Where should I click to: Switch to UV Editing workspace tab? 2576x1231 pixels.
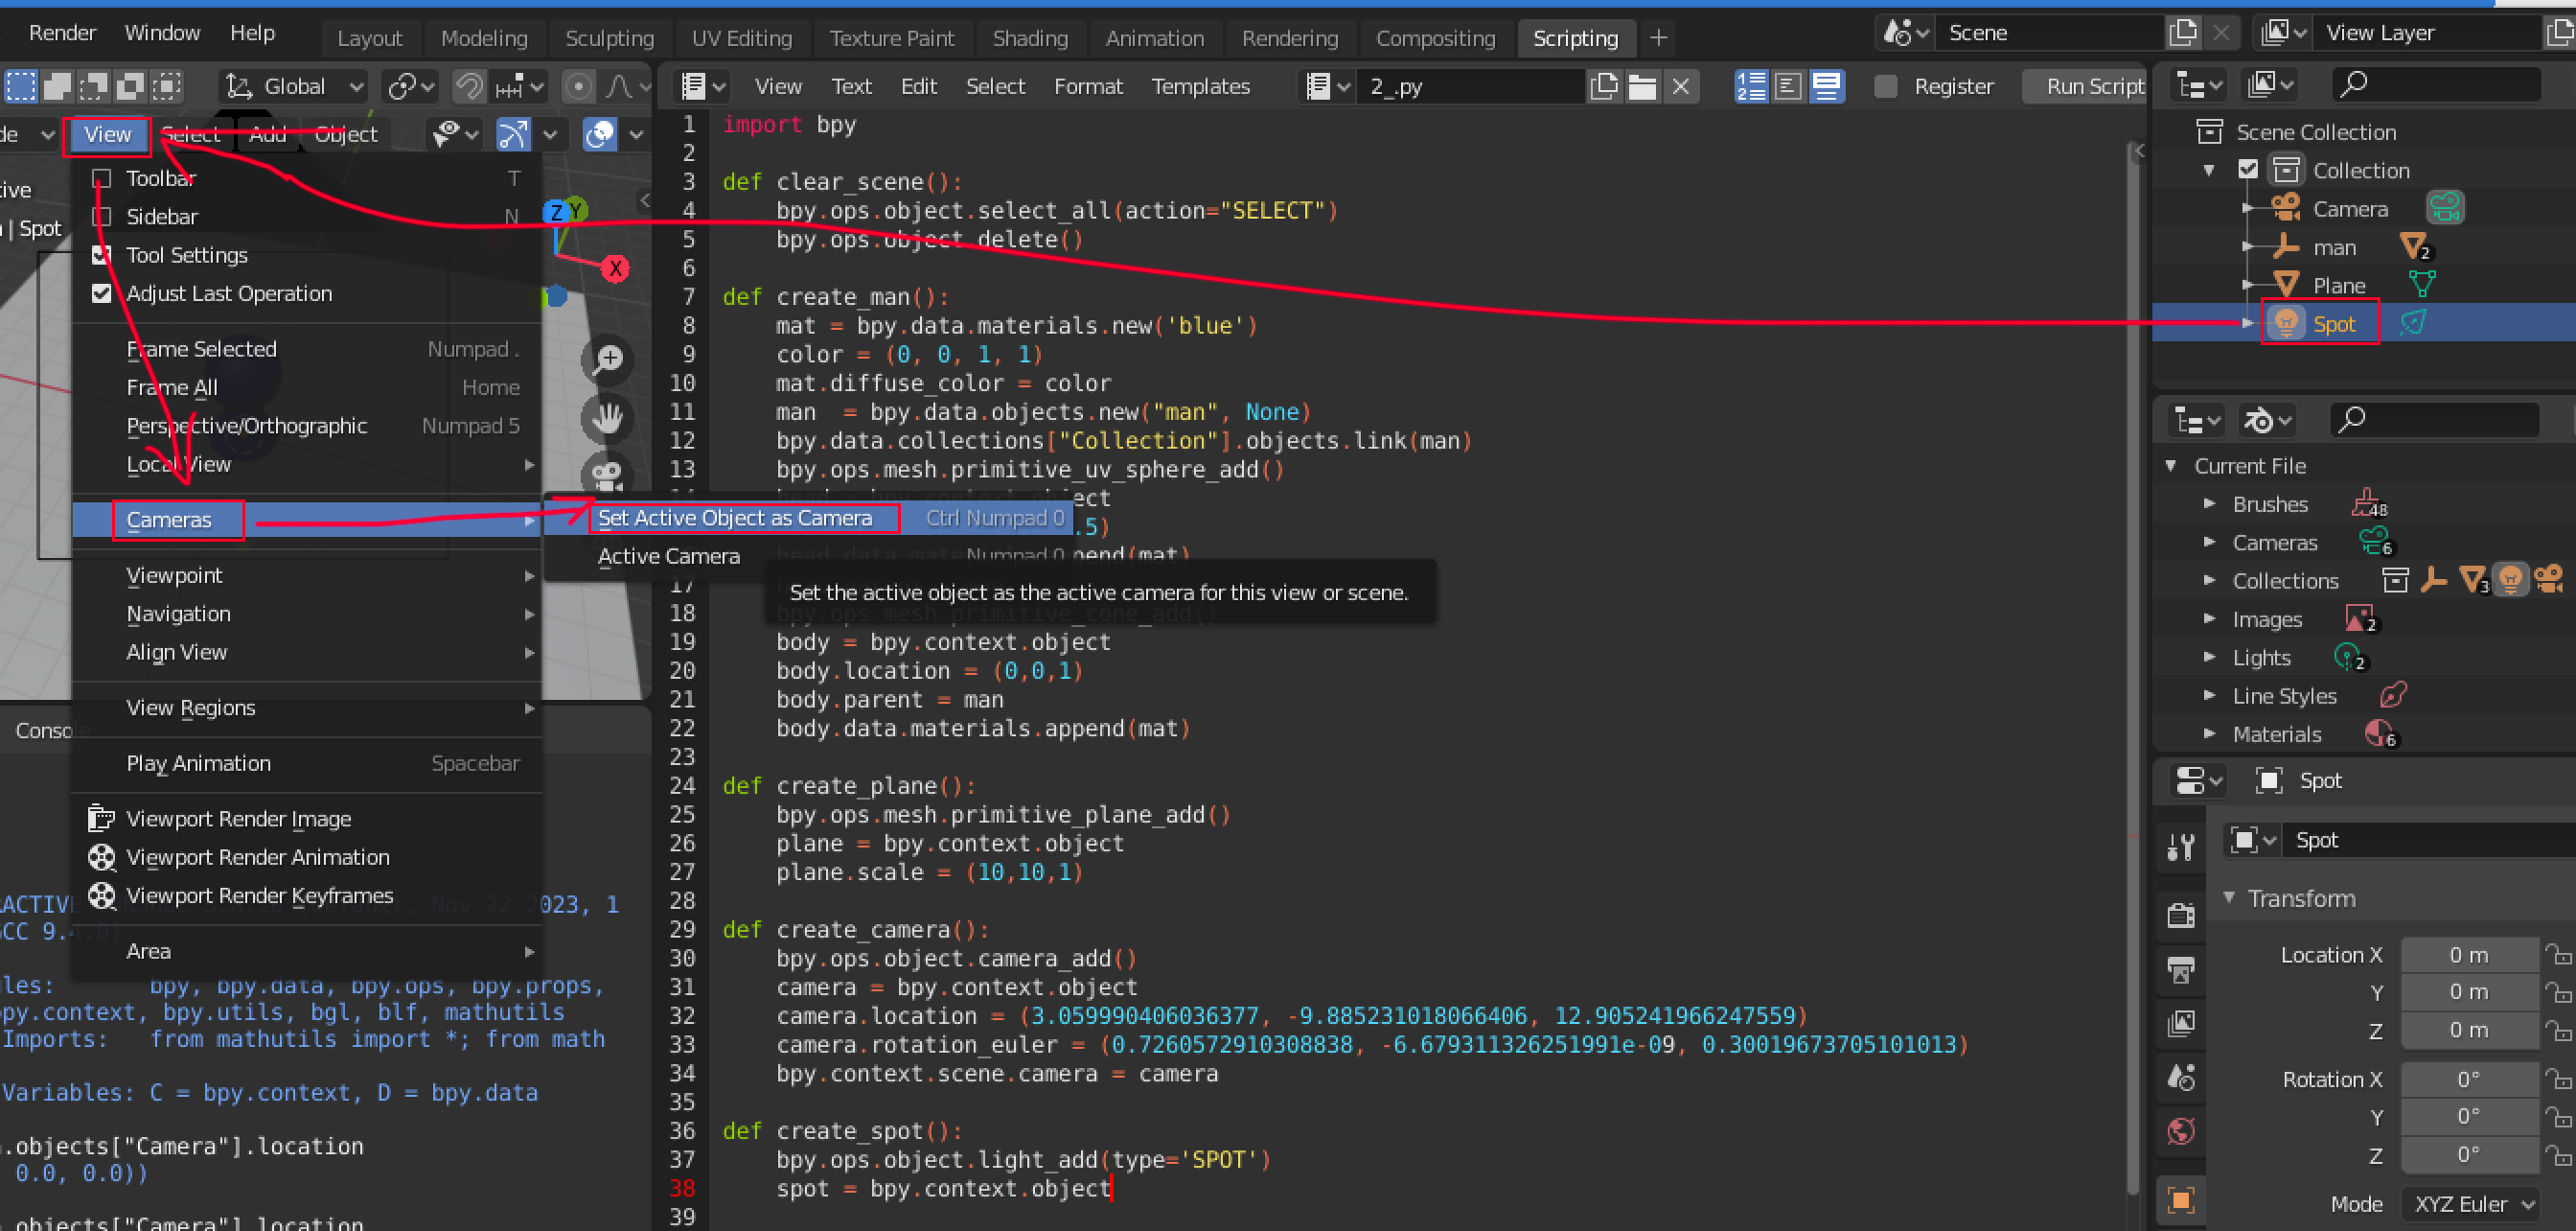pos(741,38)
